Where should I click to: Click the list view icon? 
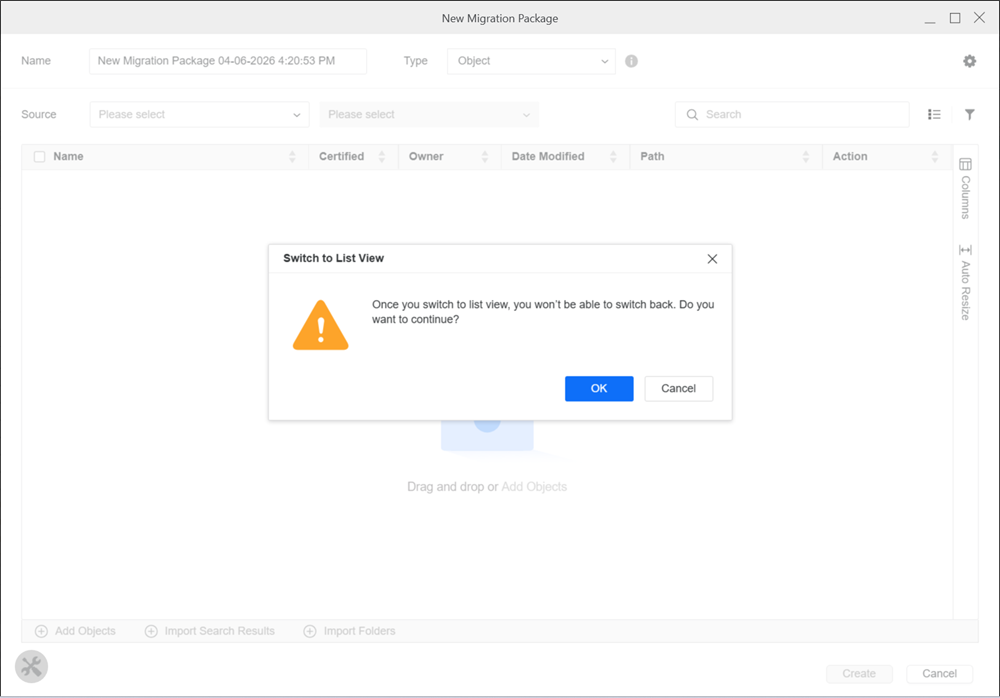(x=934, y=115)
